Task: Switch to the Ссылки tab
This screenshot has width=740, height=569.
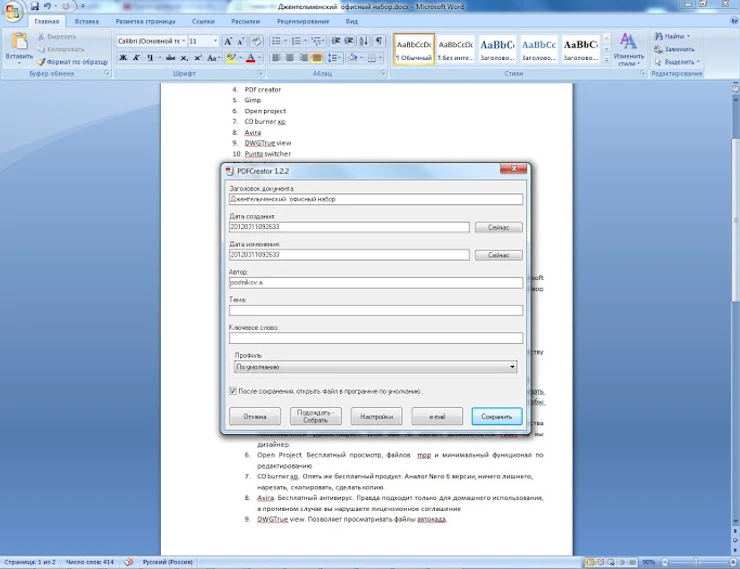Action: coord(203,21)
